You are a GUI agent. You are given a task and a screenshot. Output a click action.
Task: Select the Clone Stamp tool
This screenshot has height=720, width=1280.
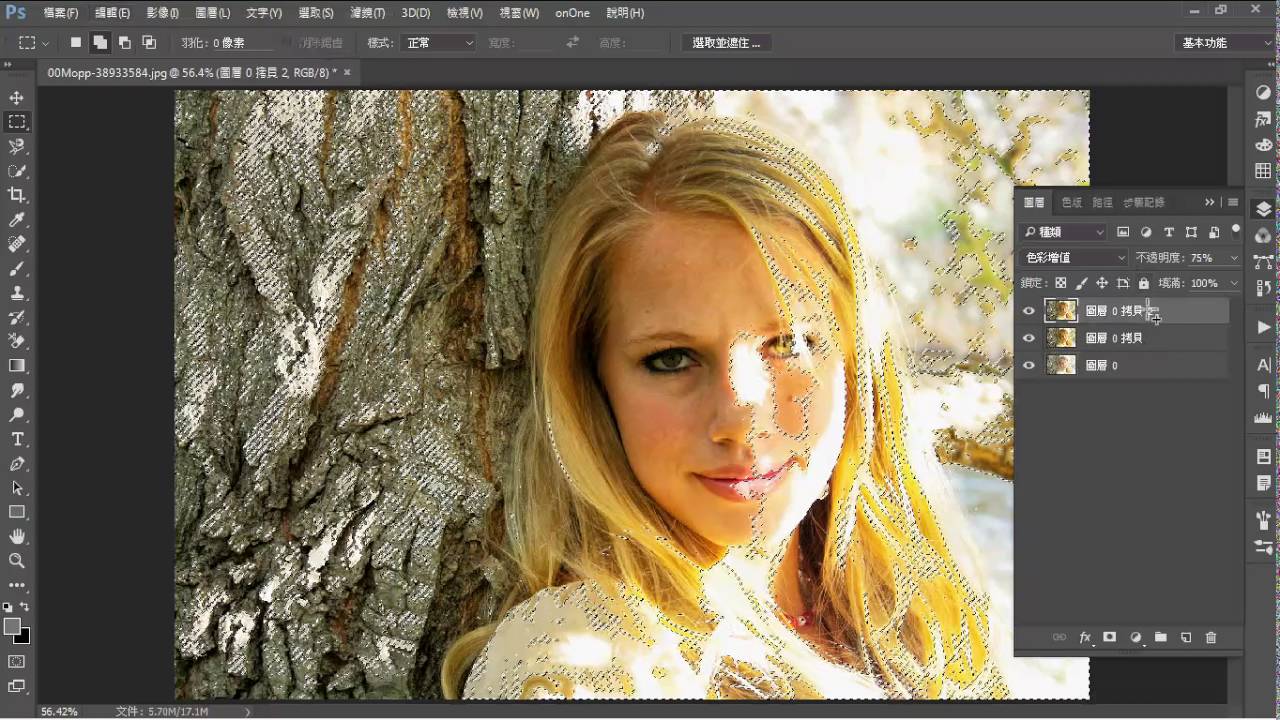[x=17, y=293]
